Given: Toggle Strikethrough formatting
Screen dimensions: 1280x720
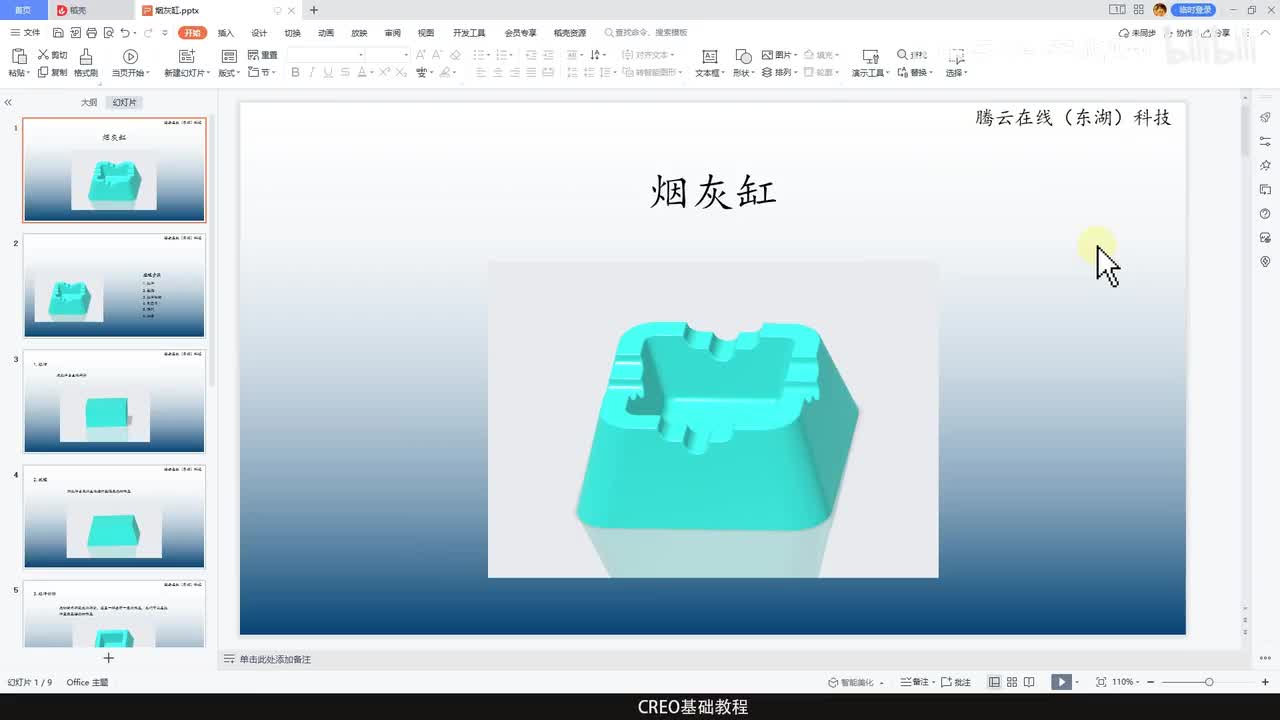Looking at the screenshot, I should pos(345,72).
